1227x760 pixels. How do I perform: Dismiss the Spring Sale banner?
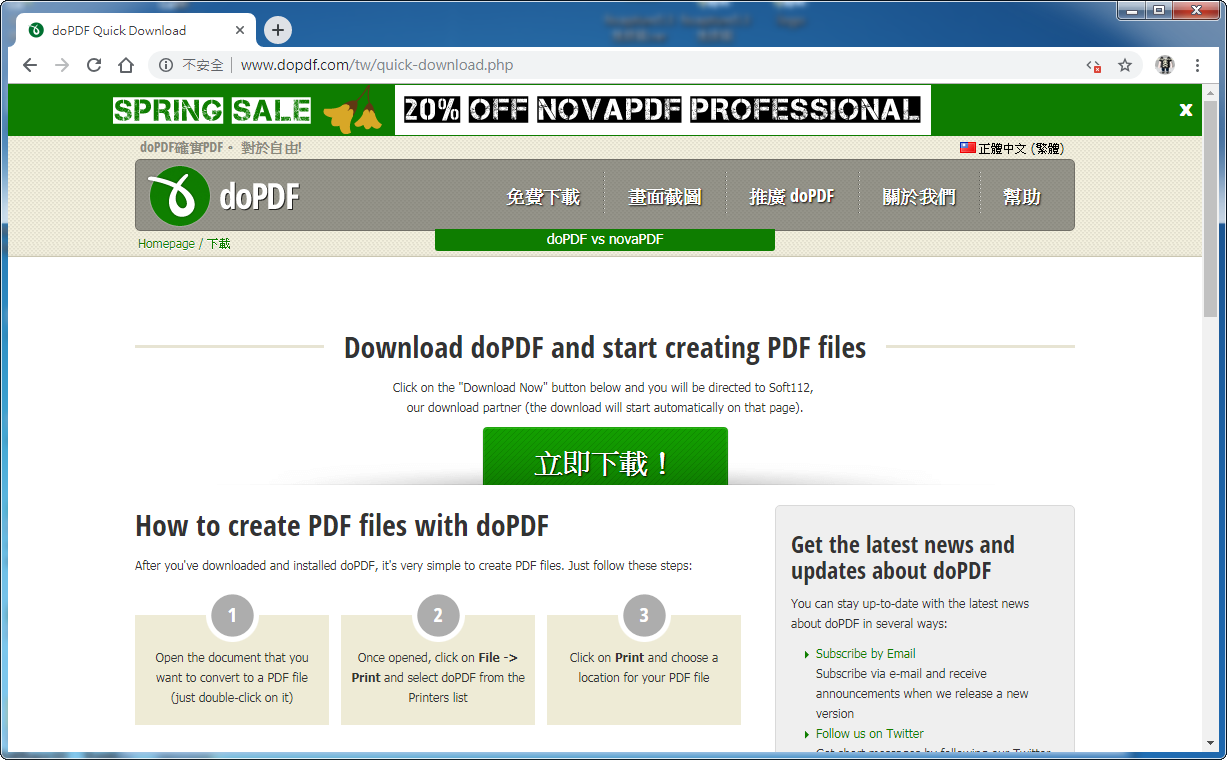click(1186, 110)
